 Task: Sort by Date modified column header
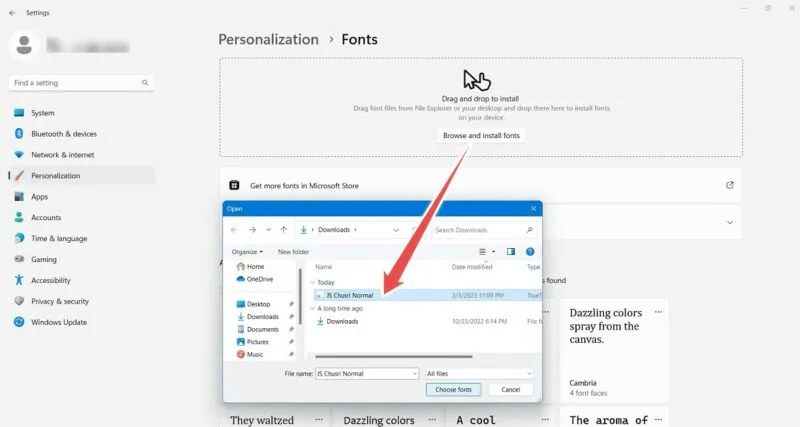(x=472, y=267)
